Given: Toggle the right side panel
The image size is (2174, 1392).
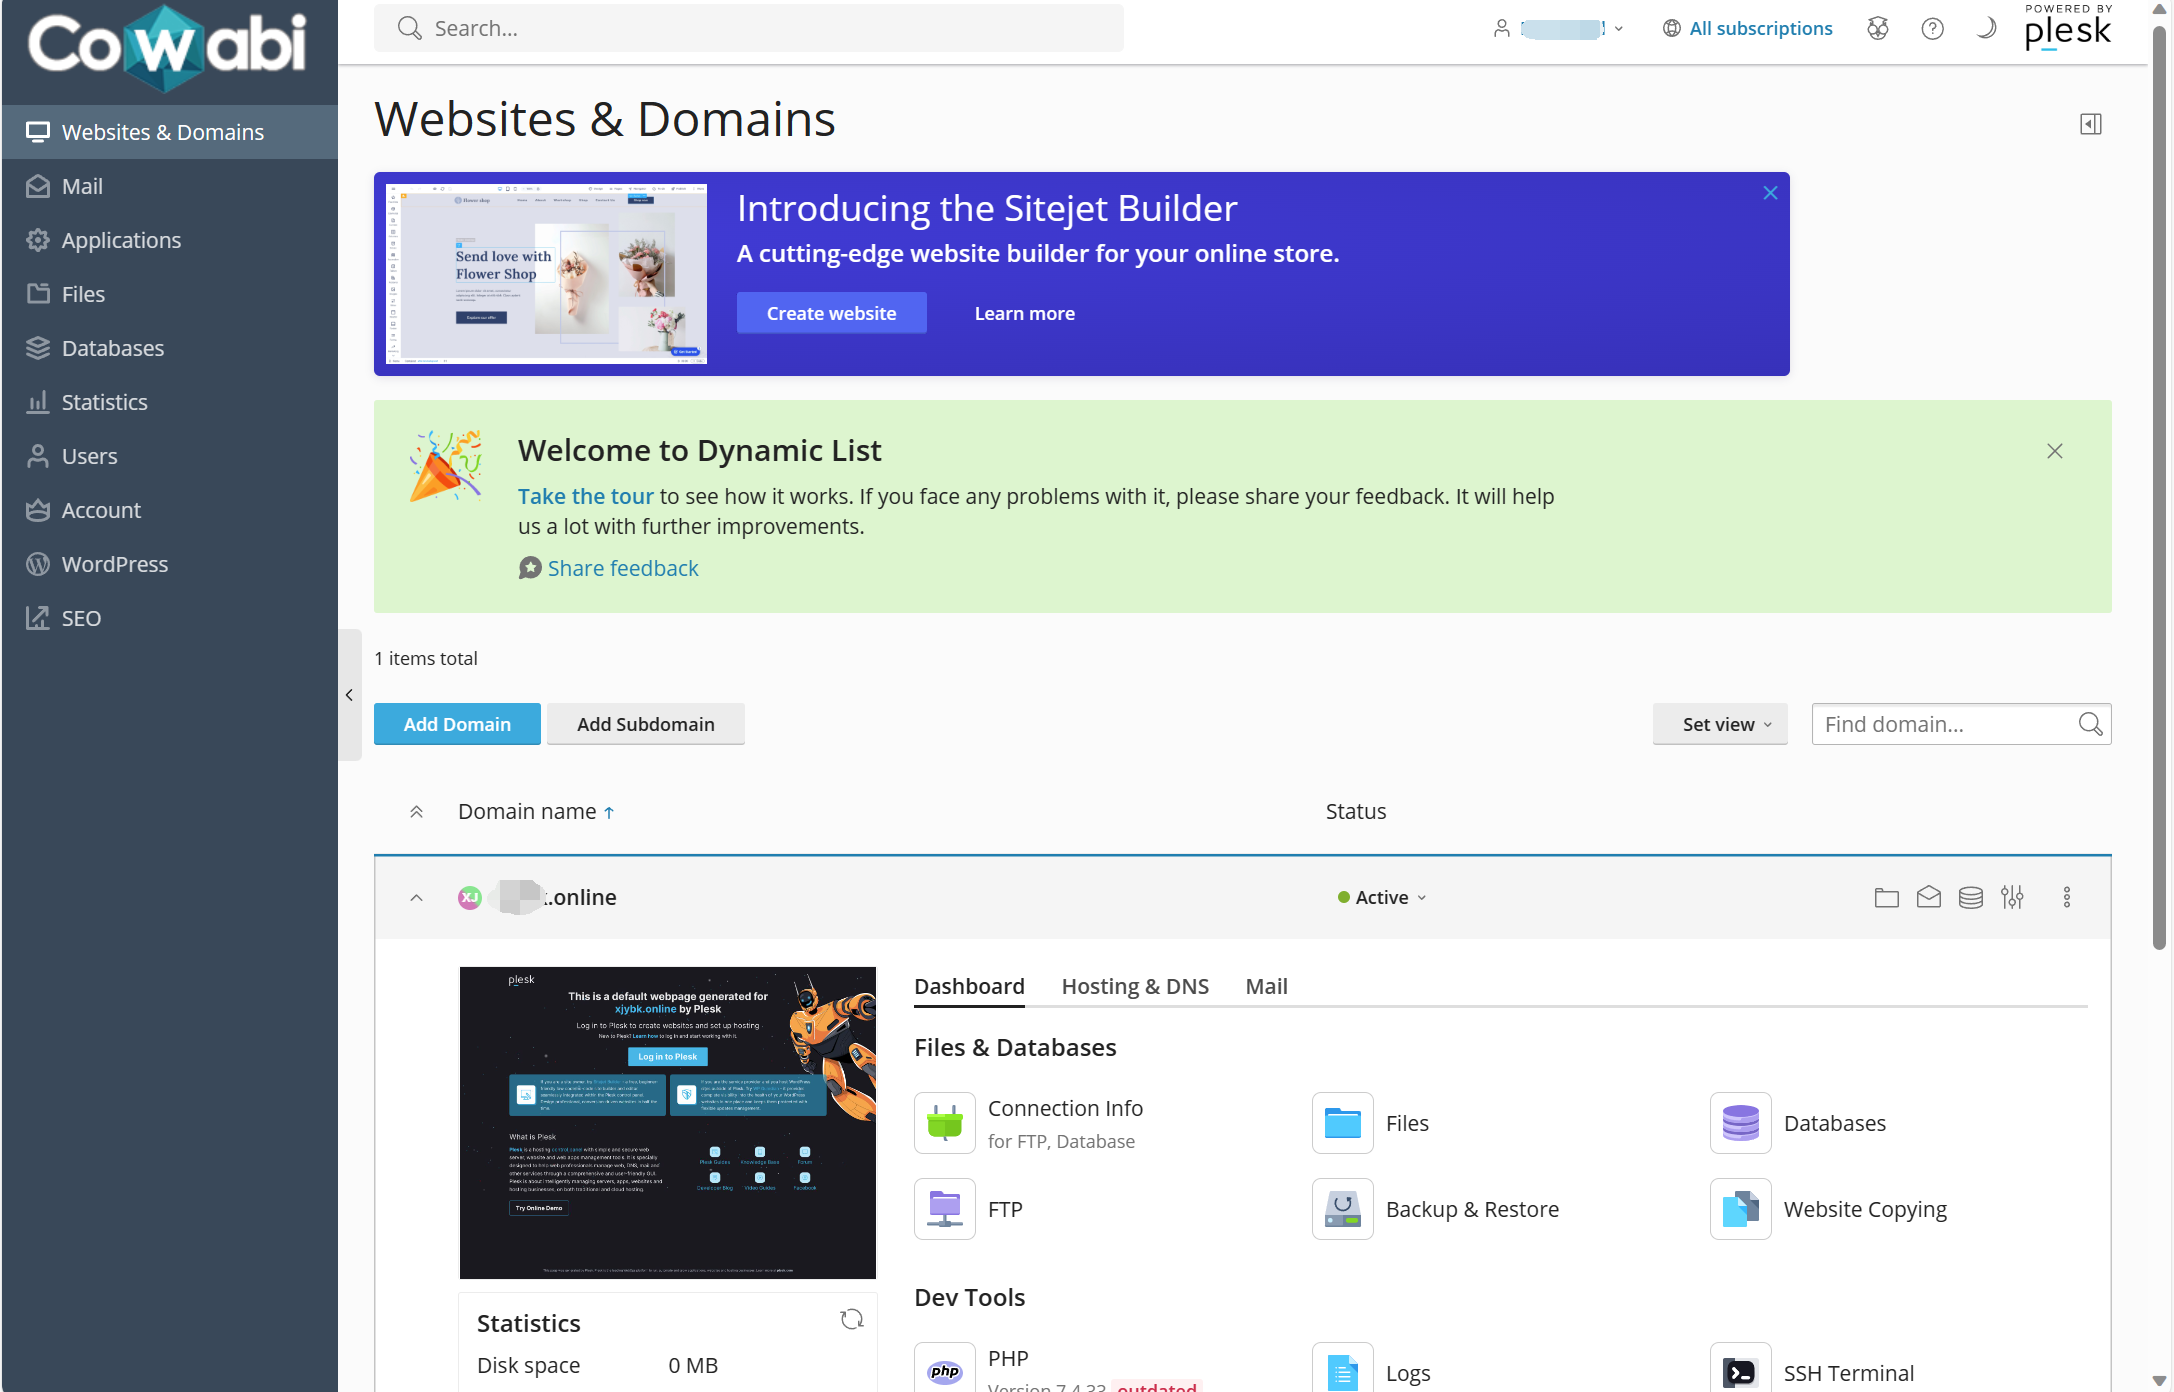Looking at the screenshot, I should pyautogui.click(x=2090, y=124).
